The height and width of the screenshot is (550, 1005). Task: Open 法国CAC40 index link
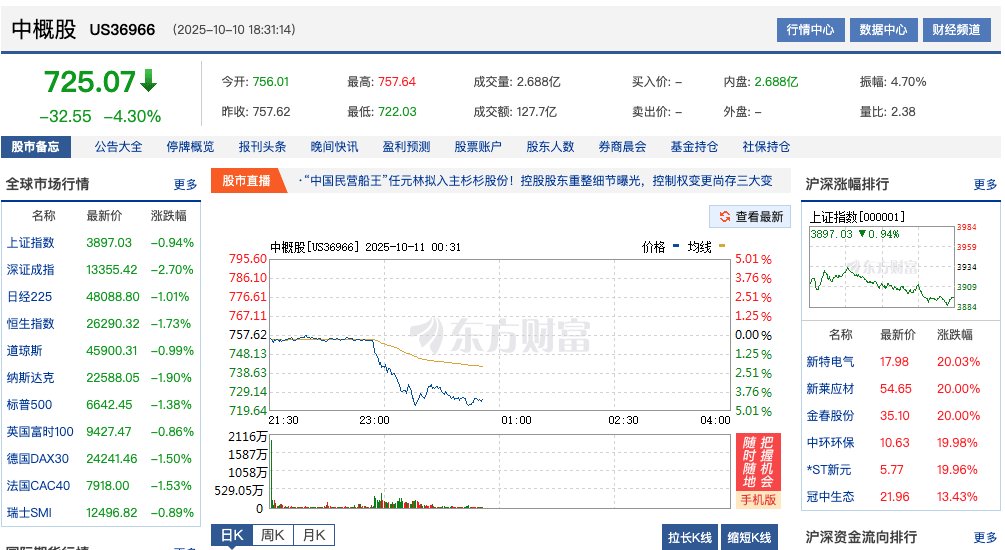coord(38,485)
